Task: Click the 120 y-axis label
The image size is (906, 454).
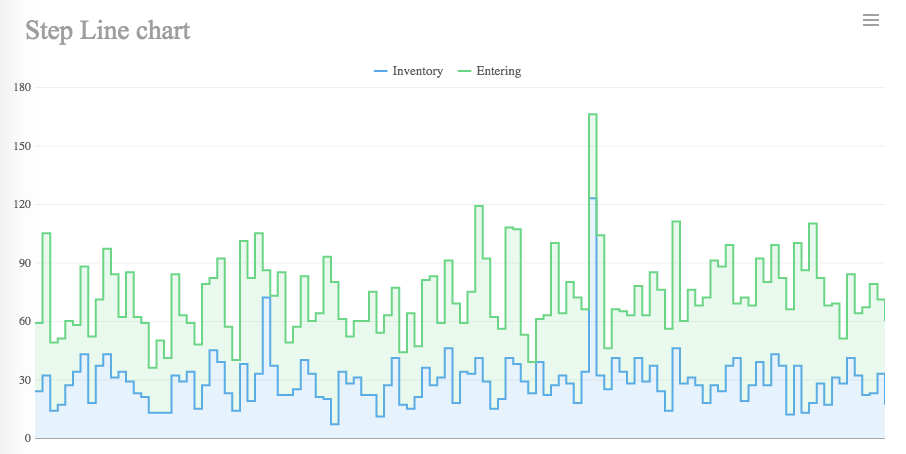Action: (21, 205)
